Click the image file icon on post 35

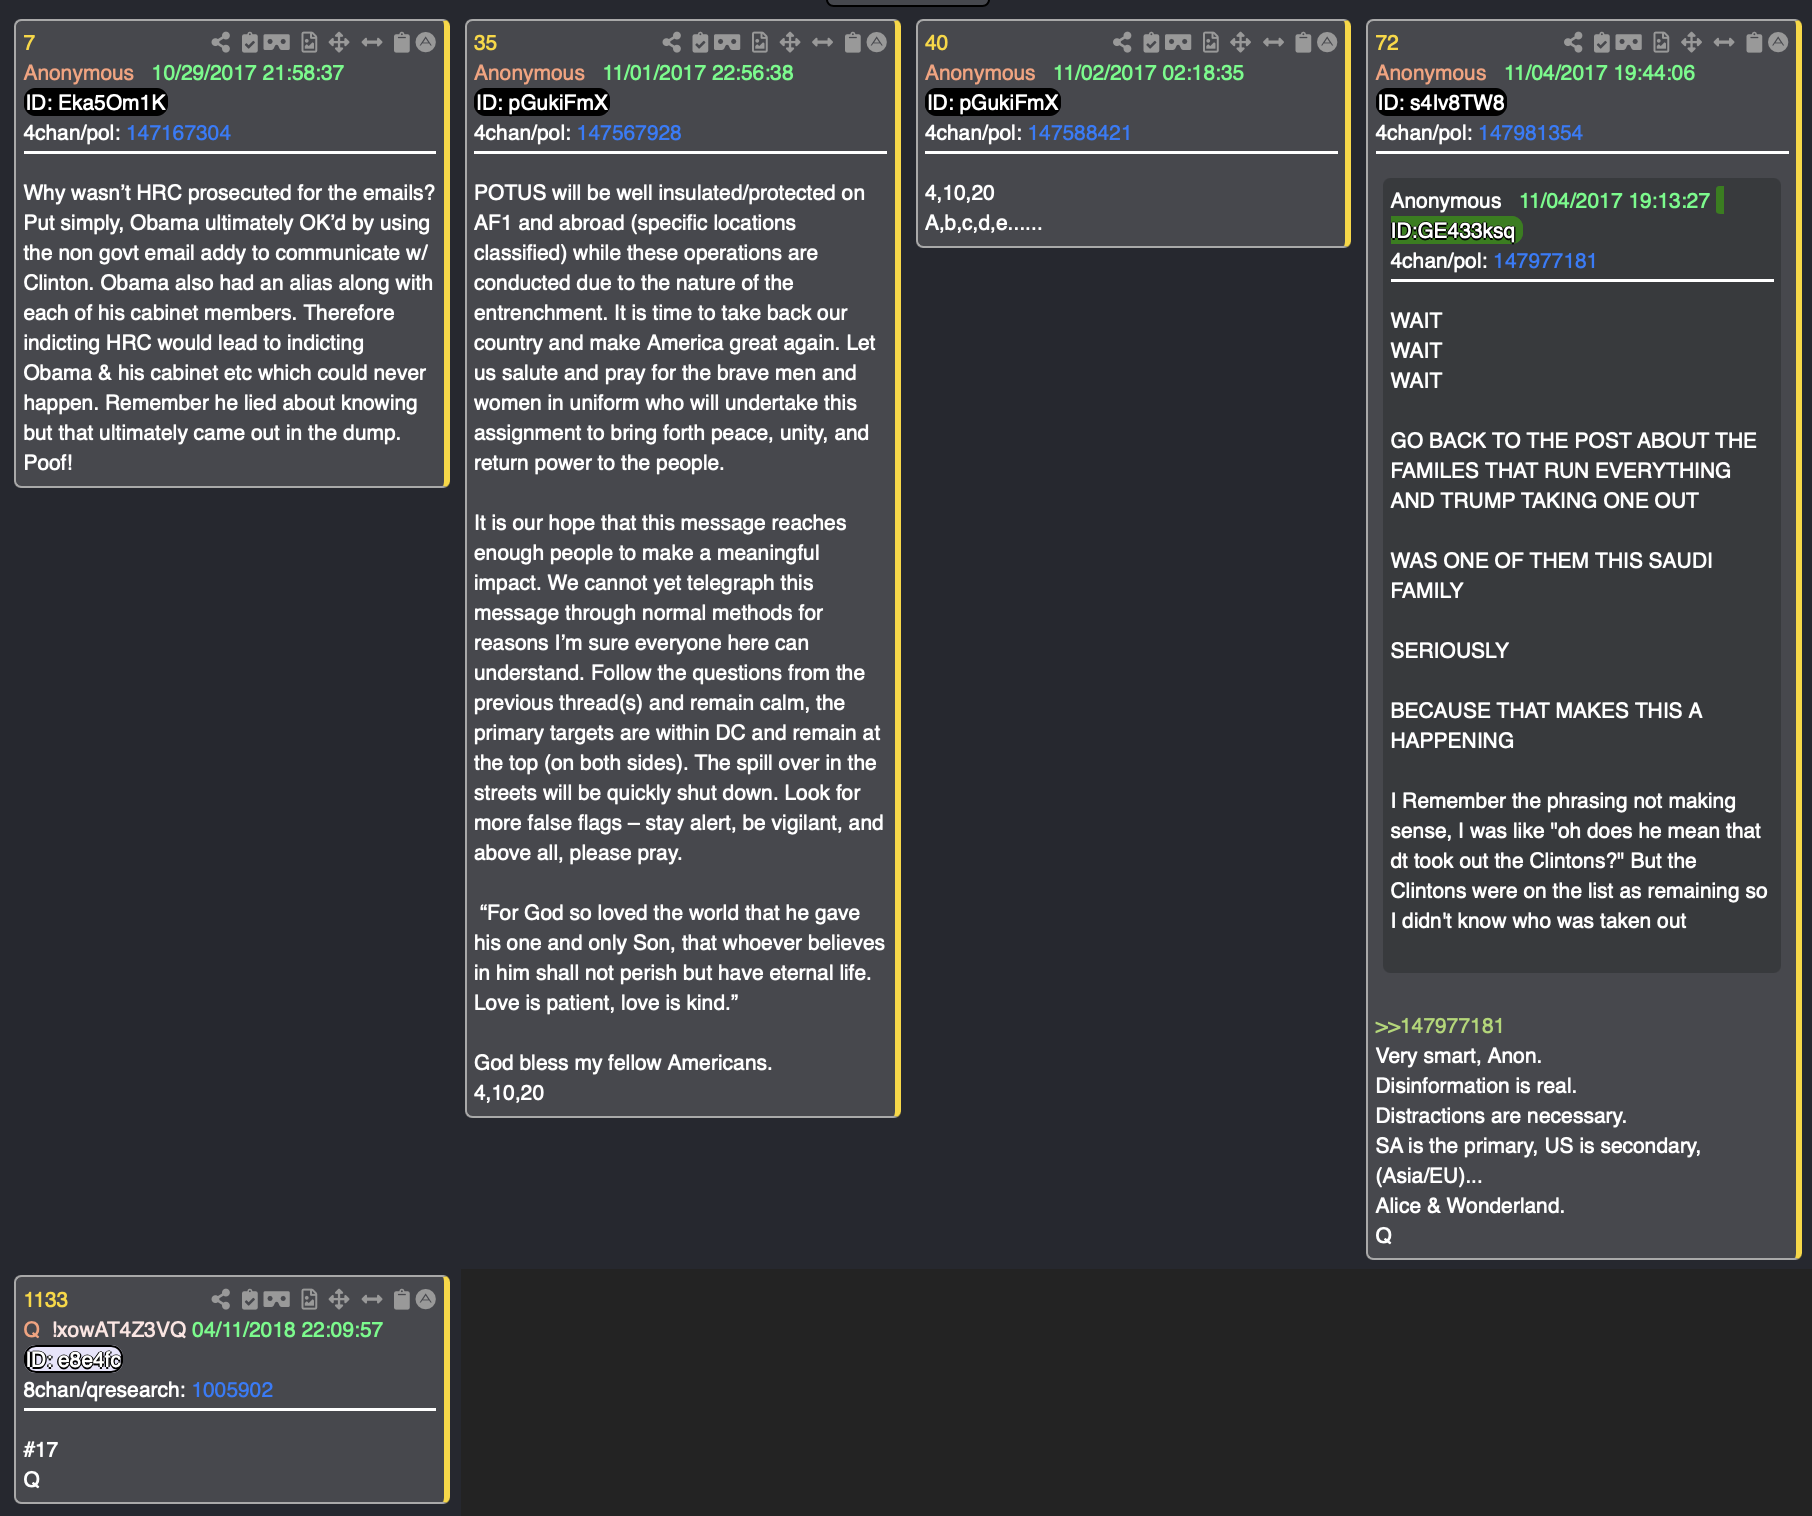(760, 42)
